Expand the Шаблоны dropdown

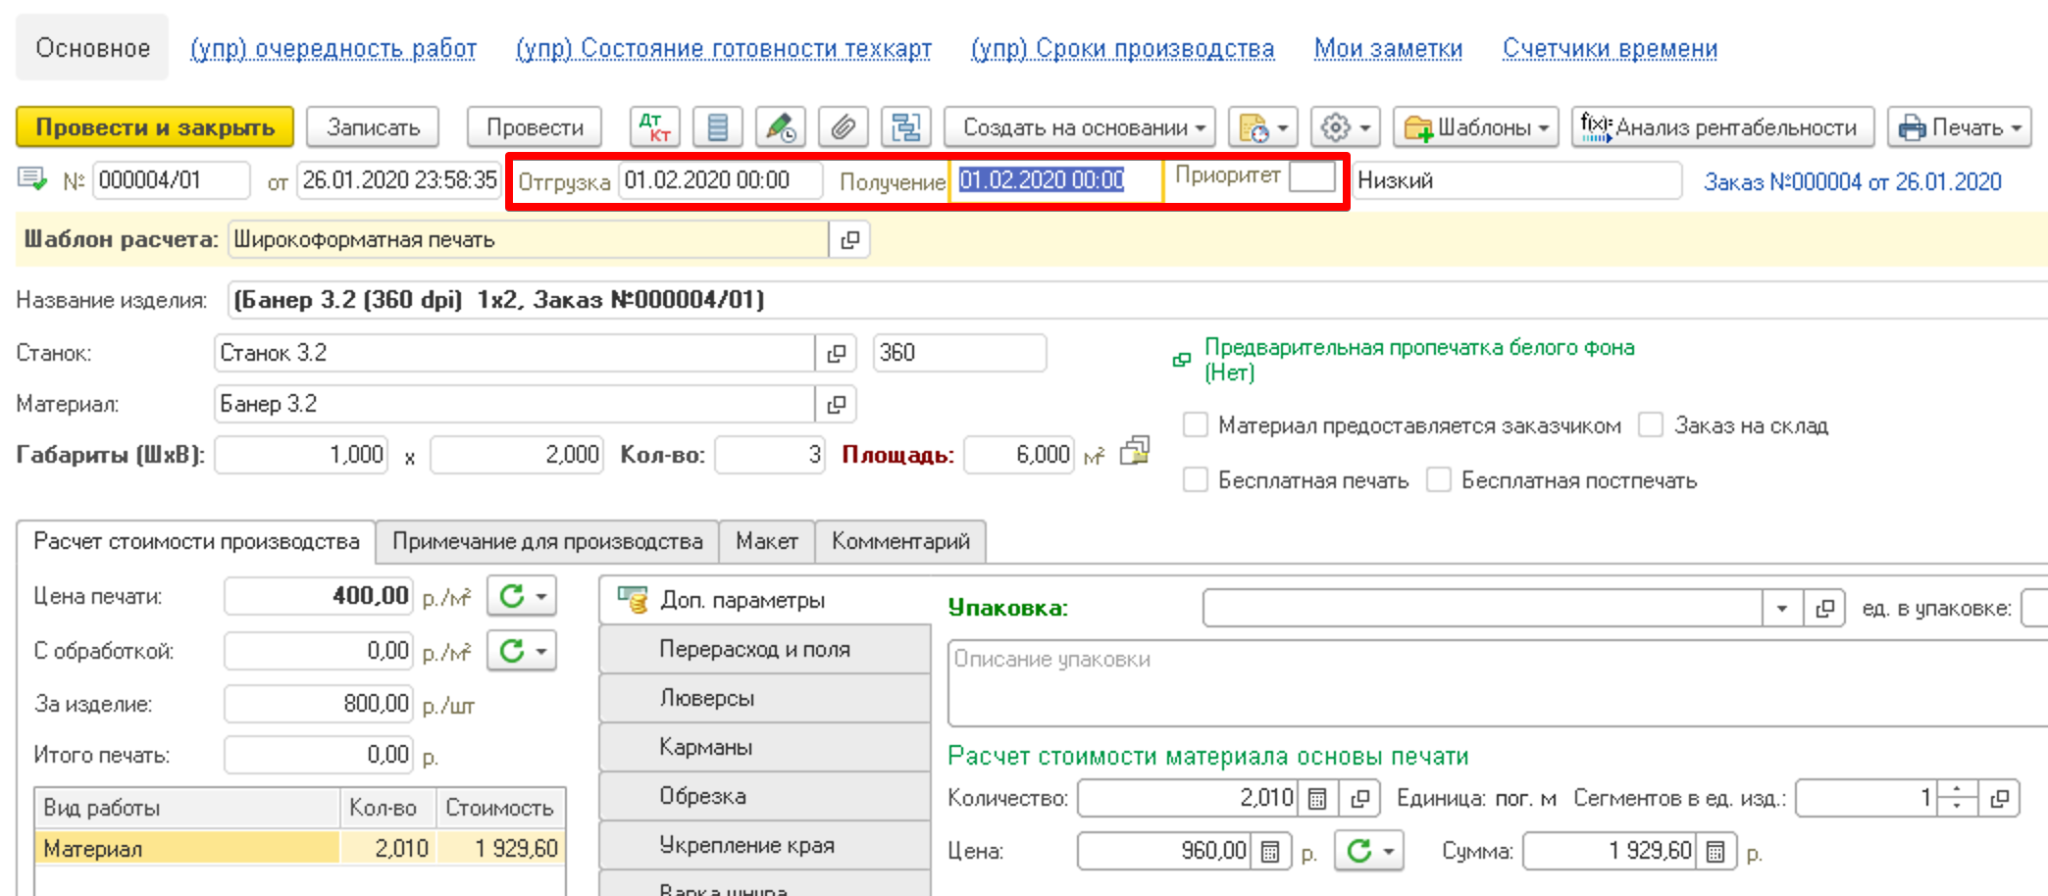point(1476,127)
